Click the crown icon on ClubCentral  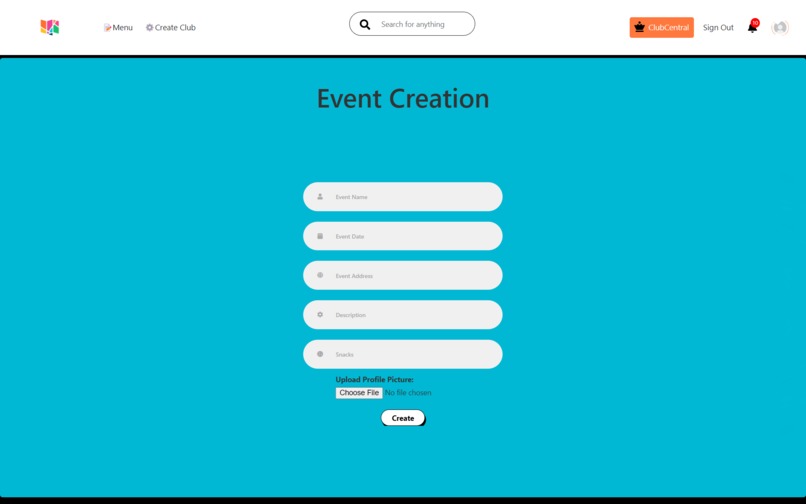639,27
